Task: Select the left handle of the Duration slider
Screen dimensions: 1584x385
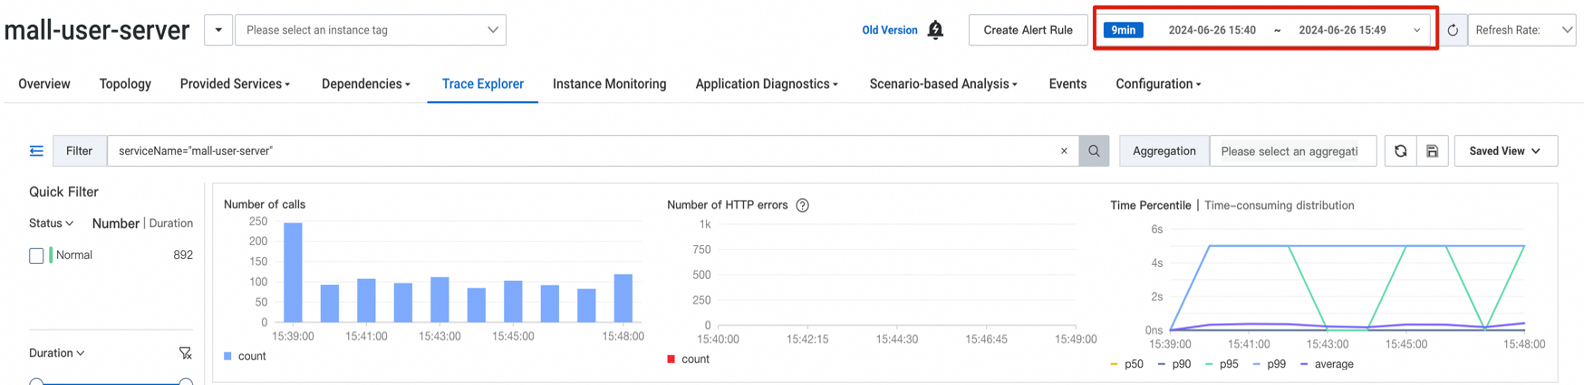Action: (37, 382)
